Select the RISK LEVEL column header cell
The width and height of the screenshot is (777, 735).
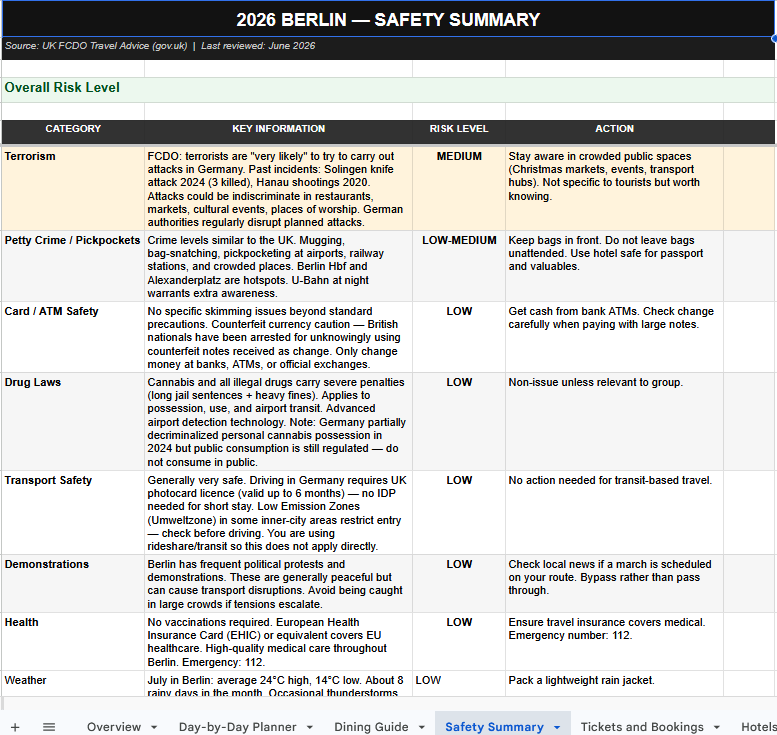click(459, 129)
